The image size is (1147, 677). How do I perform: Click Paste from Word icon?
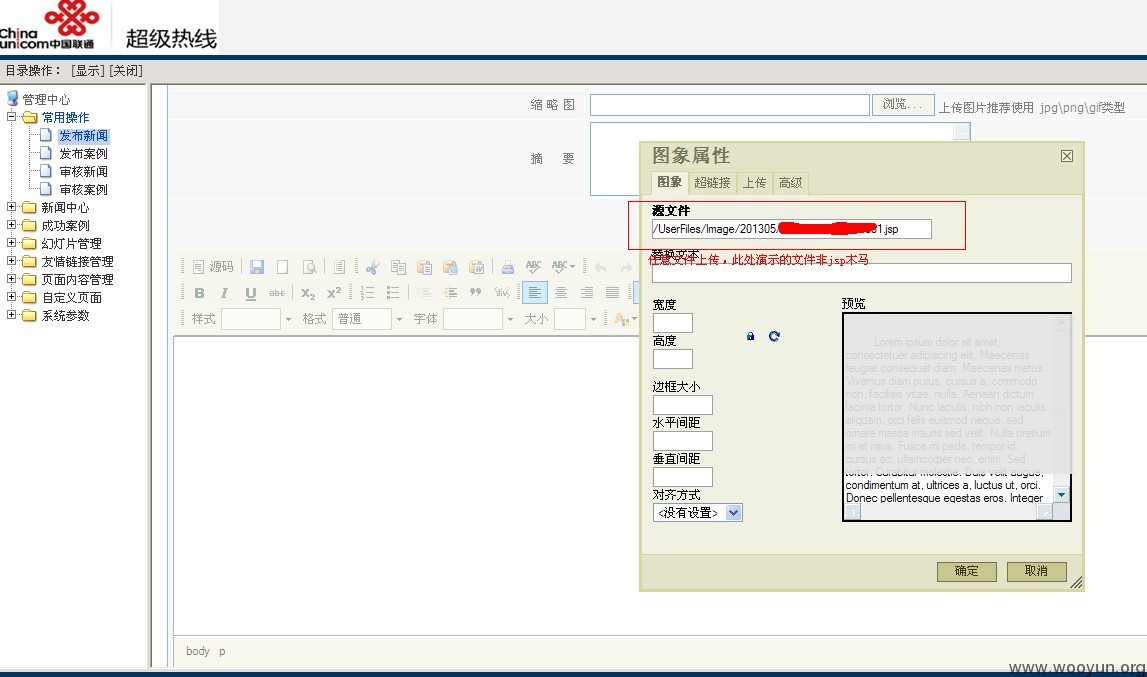point(477,267)
